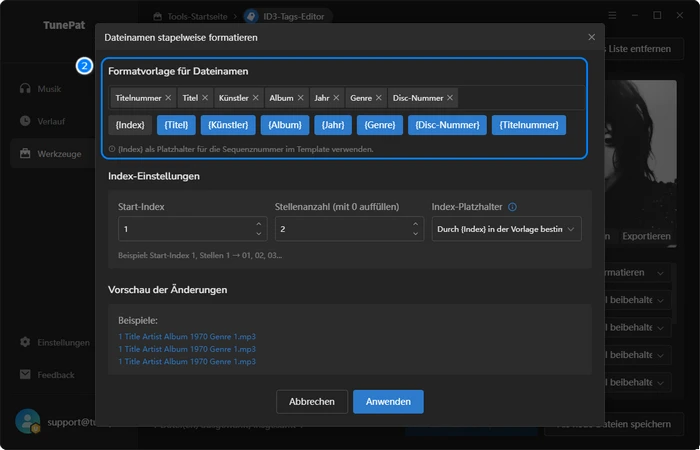
Task: Click the Musik headphones icon
Action: pyautogui.click(x=25, y=88)
